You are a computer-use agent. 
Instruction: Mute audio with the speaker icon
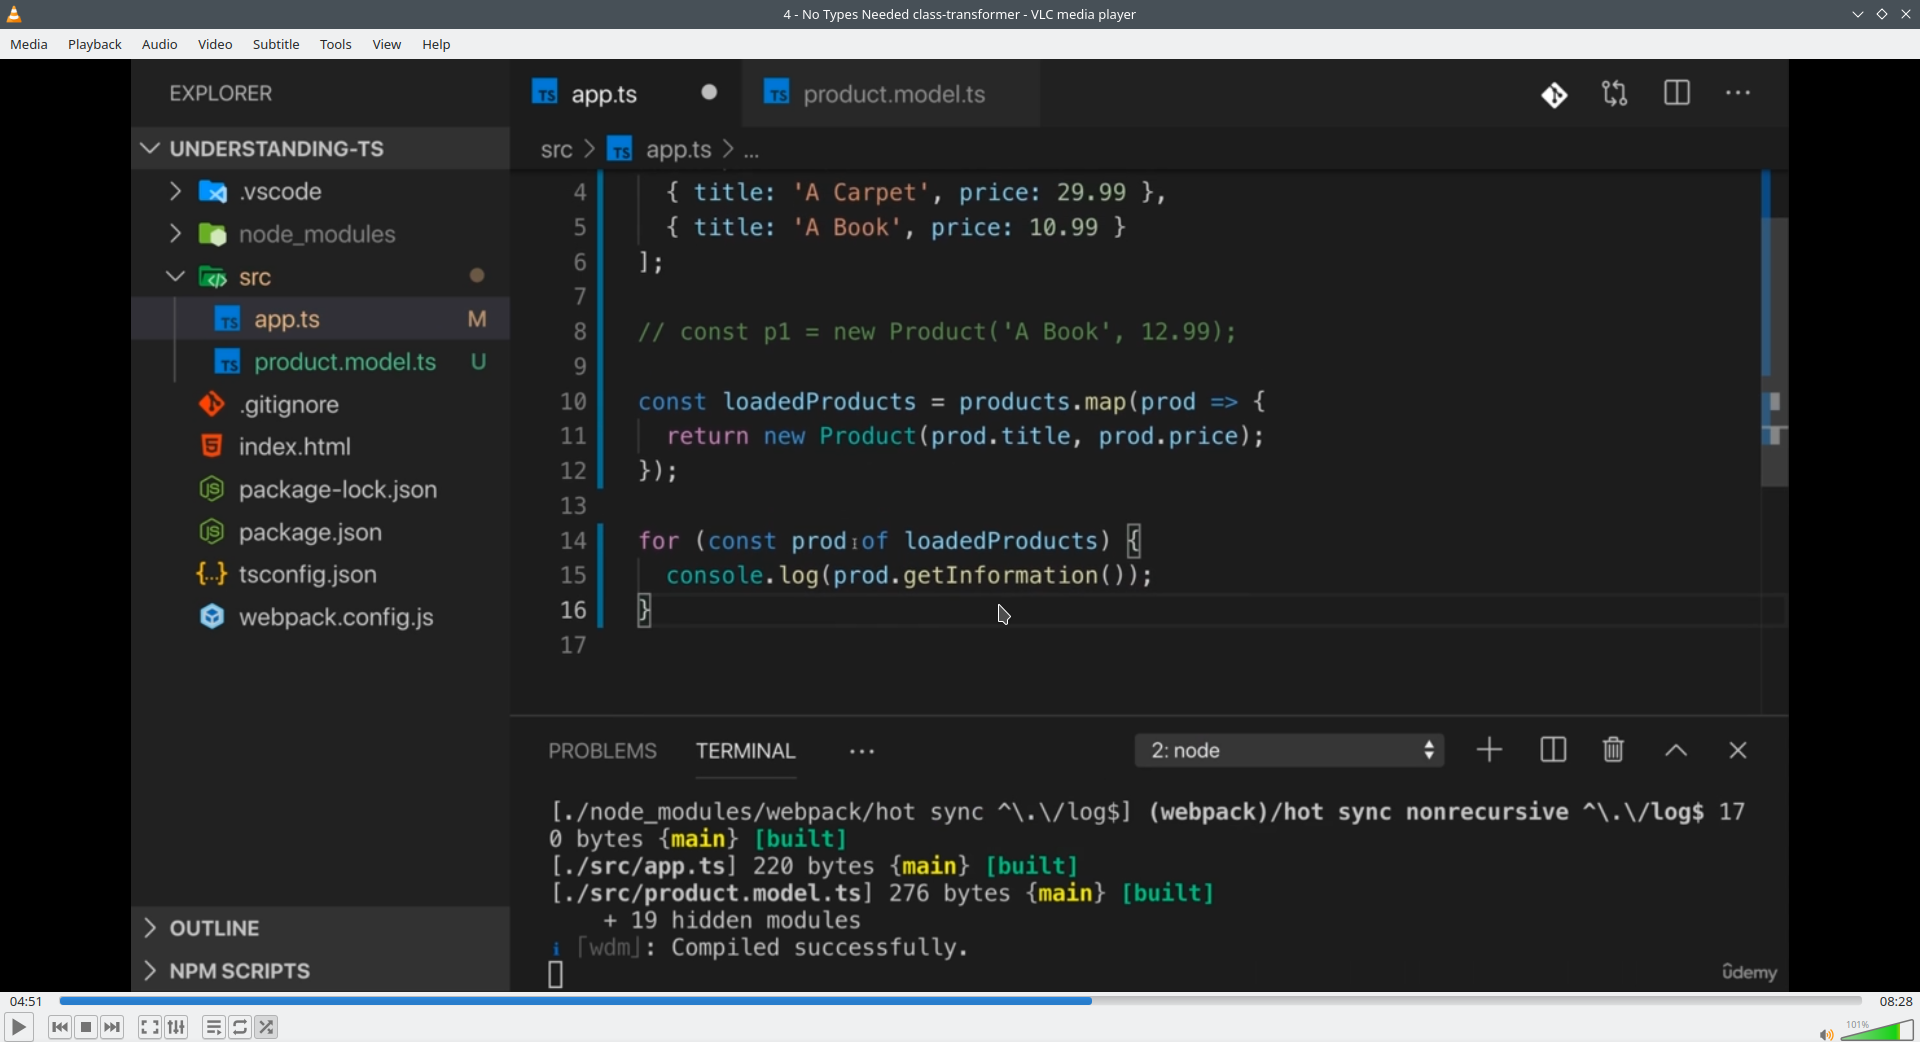point(1825,1034)
